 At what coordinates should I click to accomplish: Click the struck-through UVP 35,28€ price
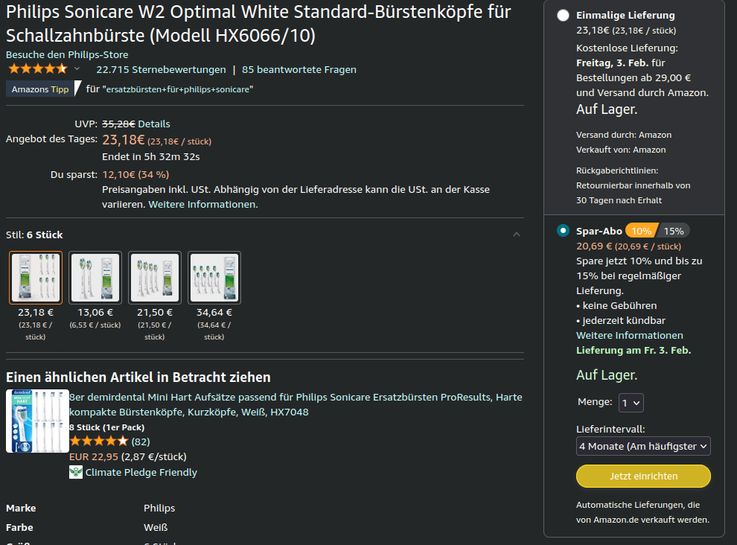[x=118, y=124]
